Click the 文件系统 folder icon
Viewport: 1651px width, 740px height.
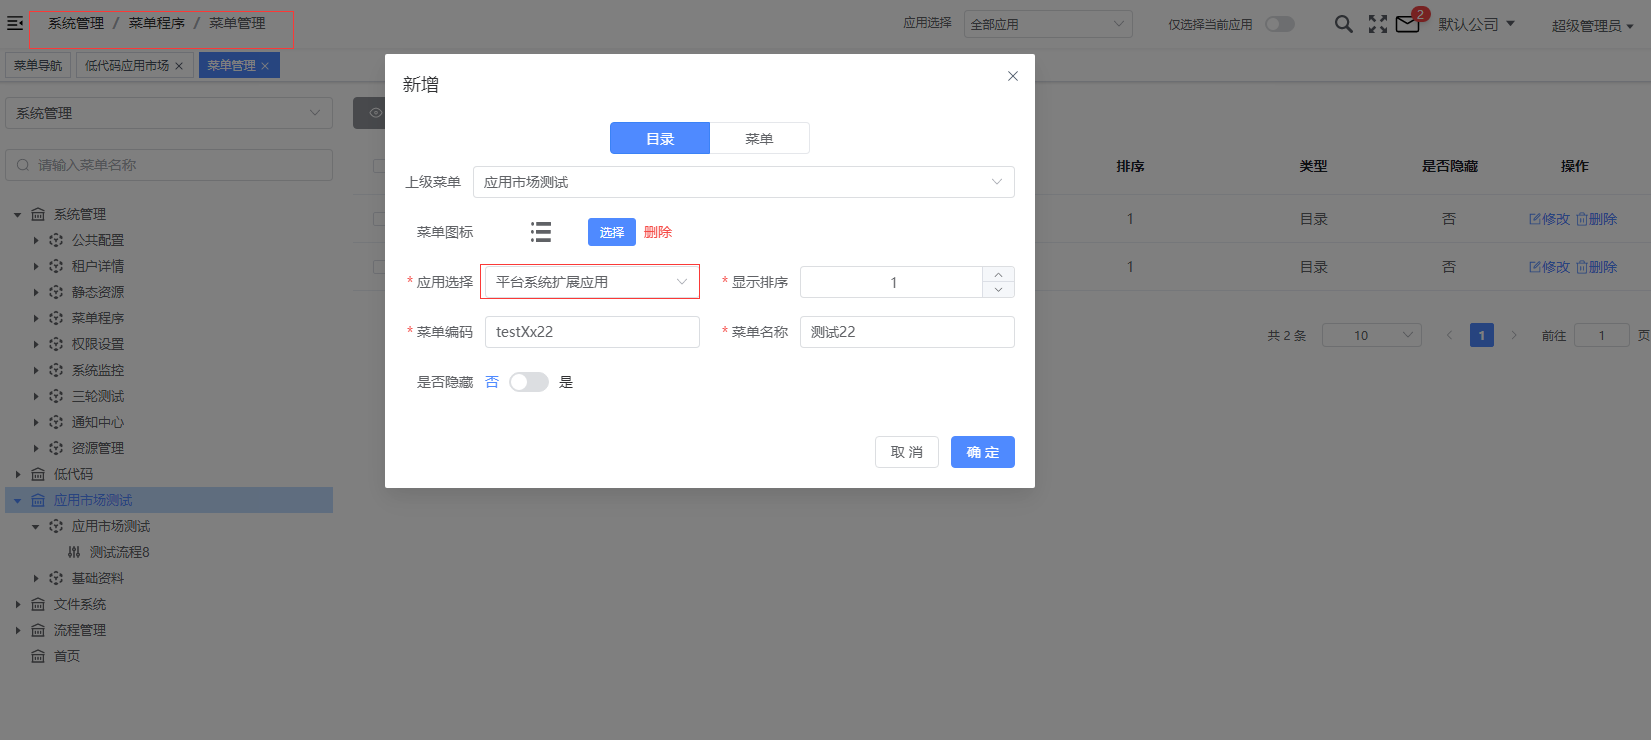38,604
